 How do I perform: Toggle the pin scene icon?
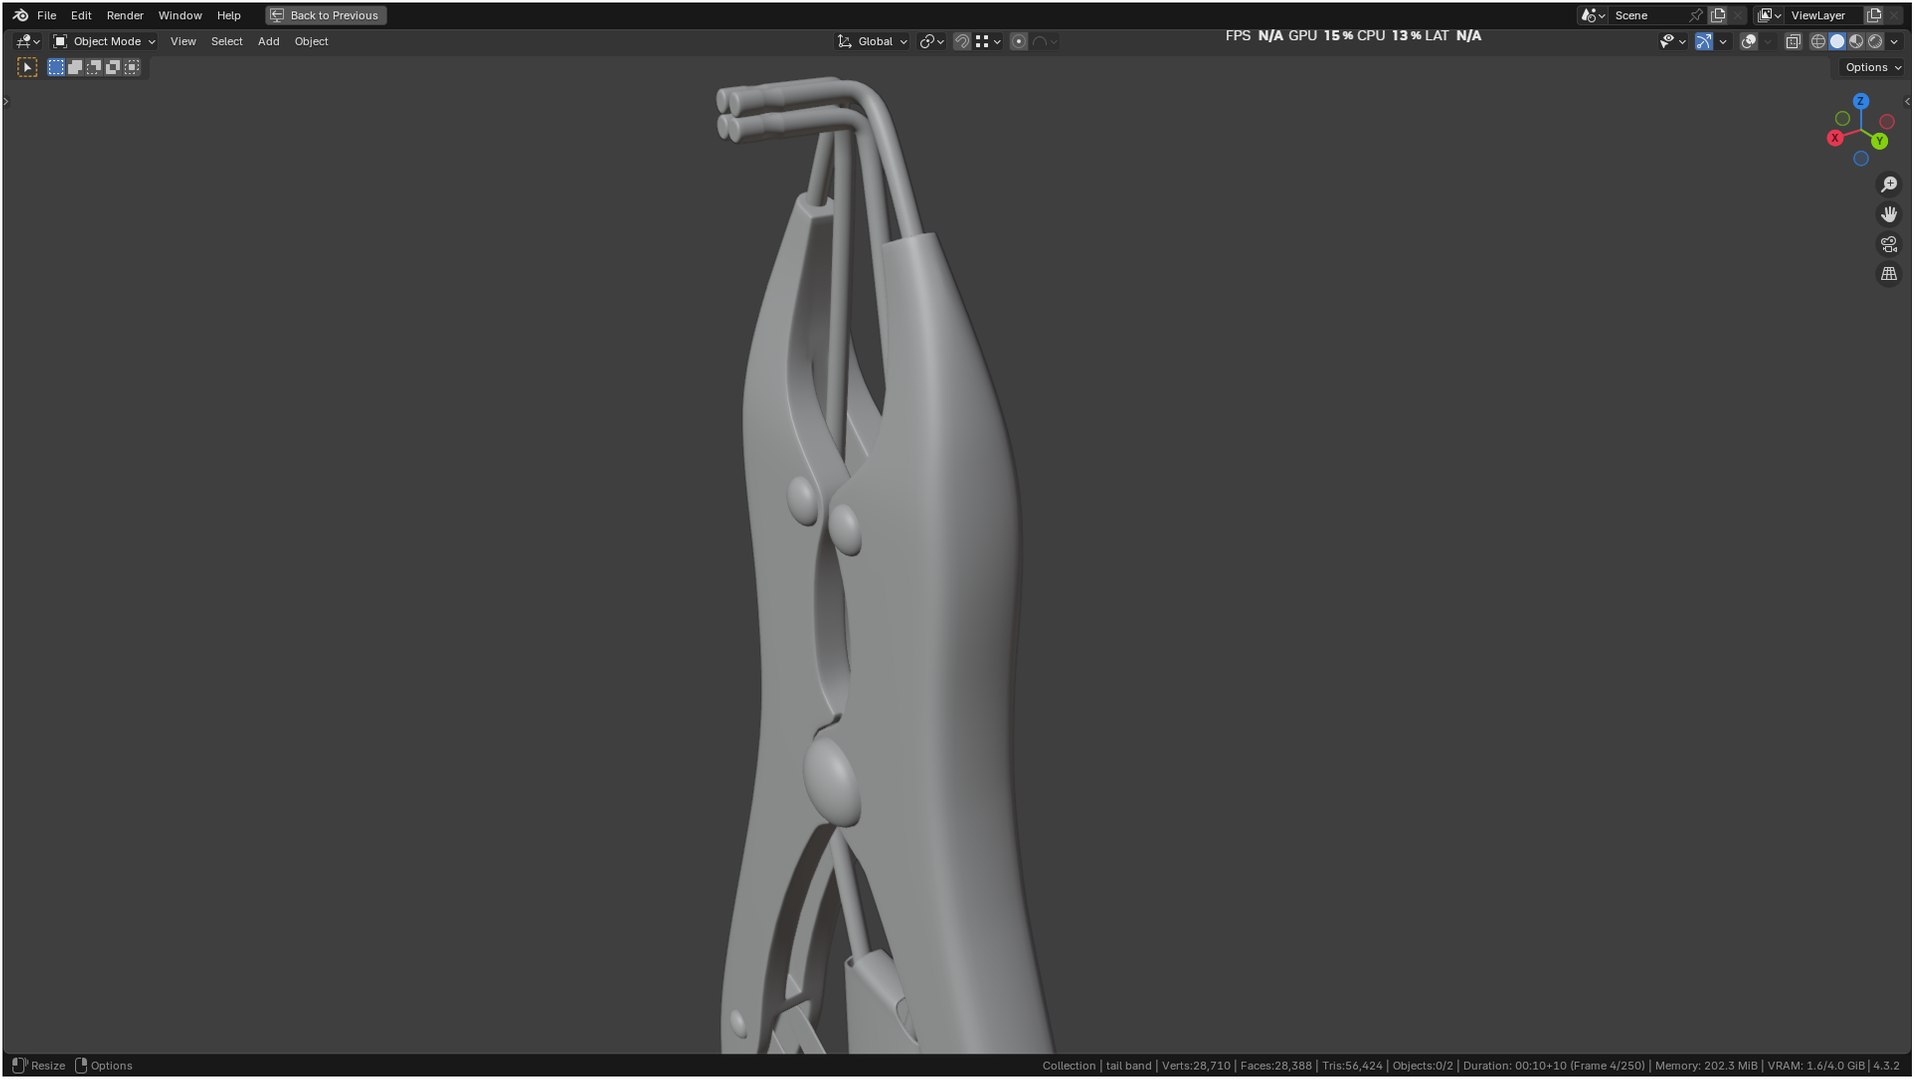[x=1696, y=15]
